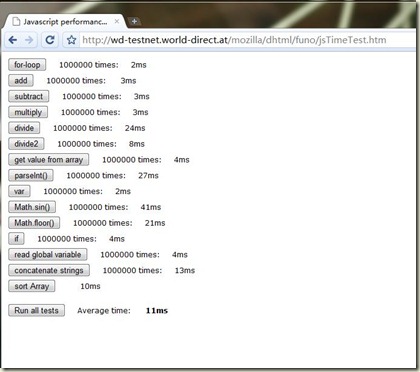The width and height of the screenshot is (420, 372).
Task: Run the sort Array test
Action: pyautogui.click(x=32, y=286)
